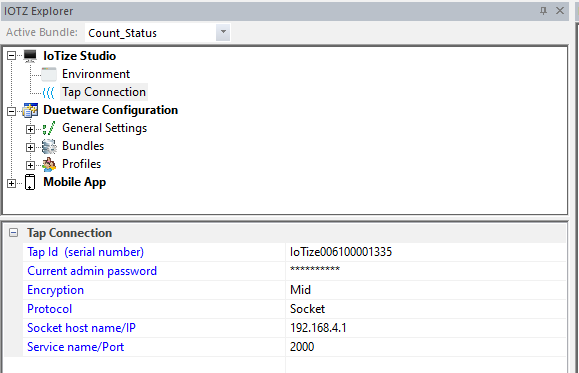Click the Tap Connection group header text

[x=69, y=233]
